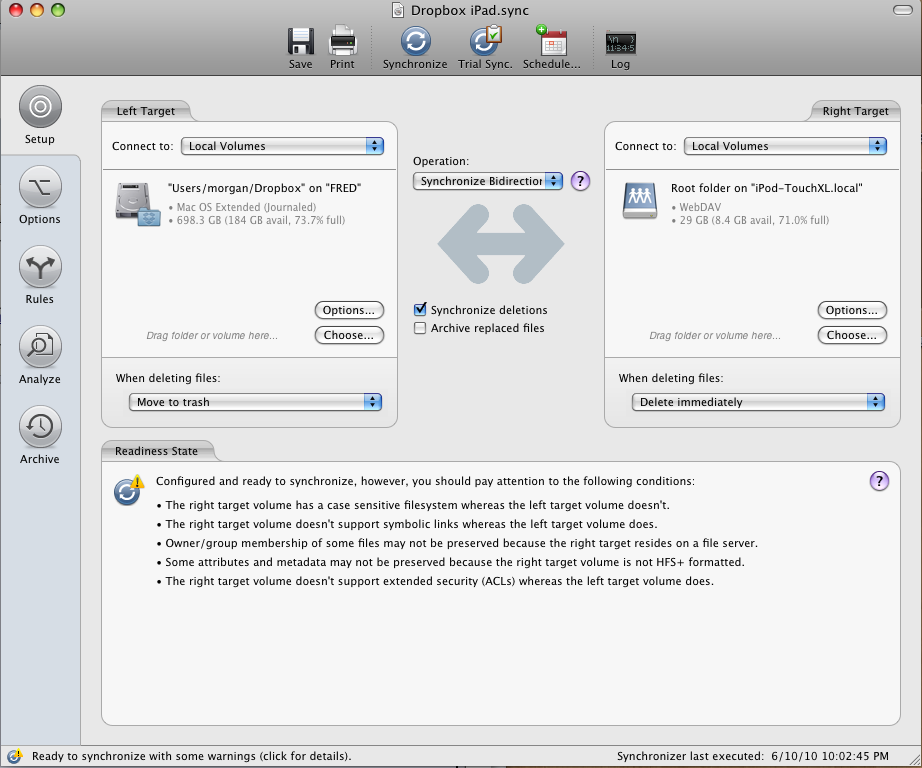Screen dimensions: 922x768
Task: Click the HFS+ formatted metadata warning line
Action: tap(451, 562)
